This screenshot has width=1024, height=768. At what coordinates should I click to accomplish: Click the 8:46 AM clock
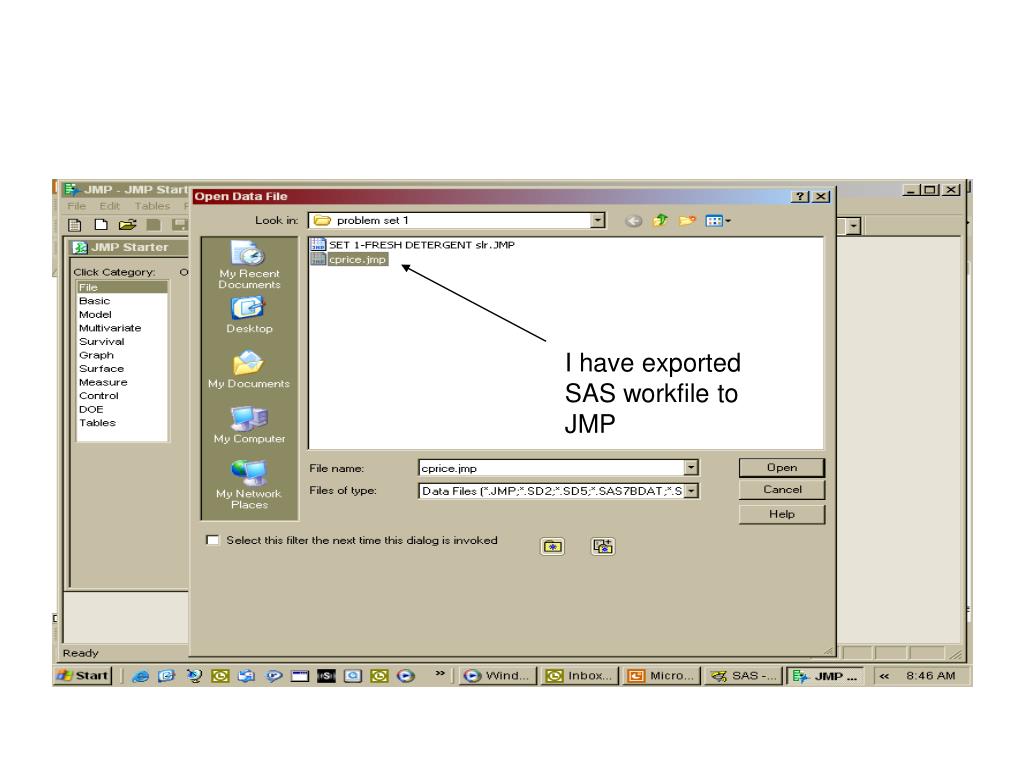(931, 676)
